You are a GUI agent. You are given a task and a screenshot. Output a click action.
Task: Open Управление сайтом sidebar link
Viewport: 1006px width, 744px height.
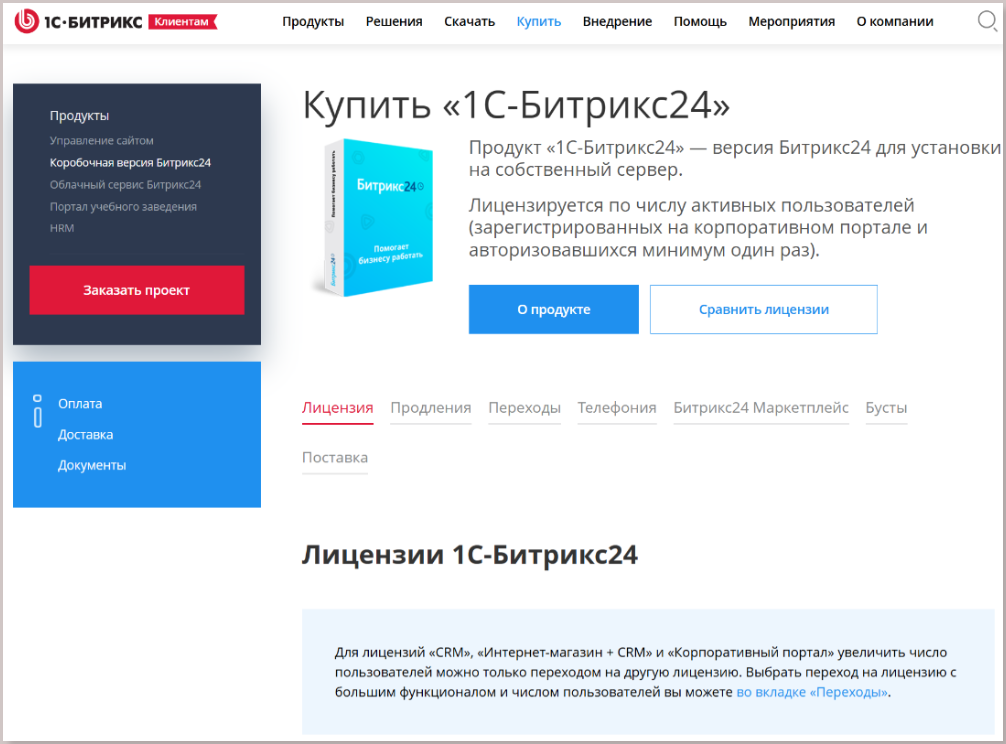point(101,140)
